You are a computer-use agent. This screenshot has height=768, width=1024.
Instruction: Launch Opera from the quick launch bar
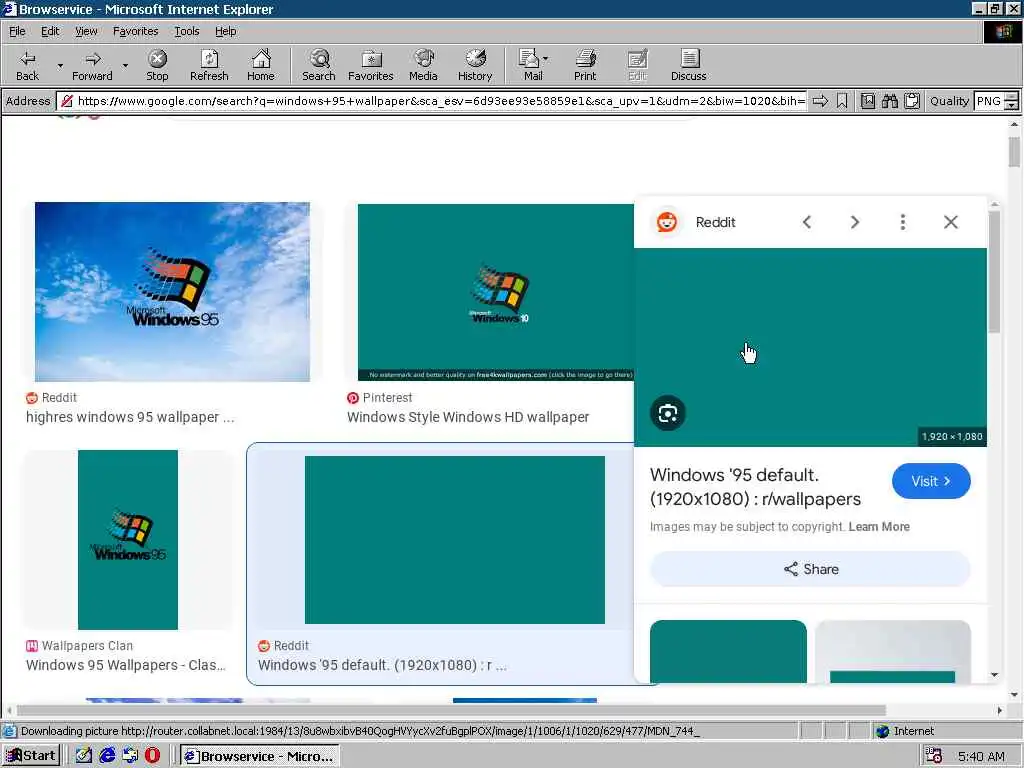tap(152, 756)
